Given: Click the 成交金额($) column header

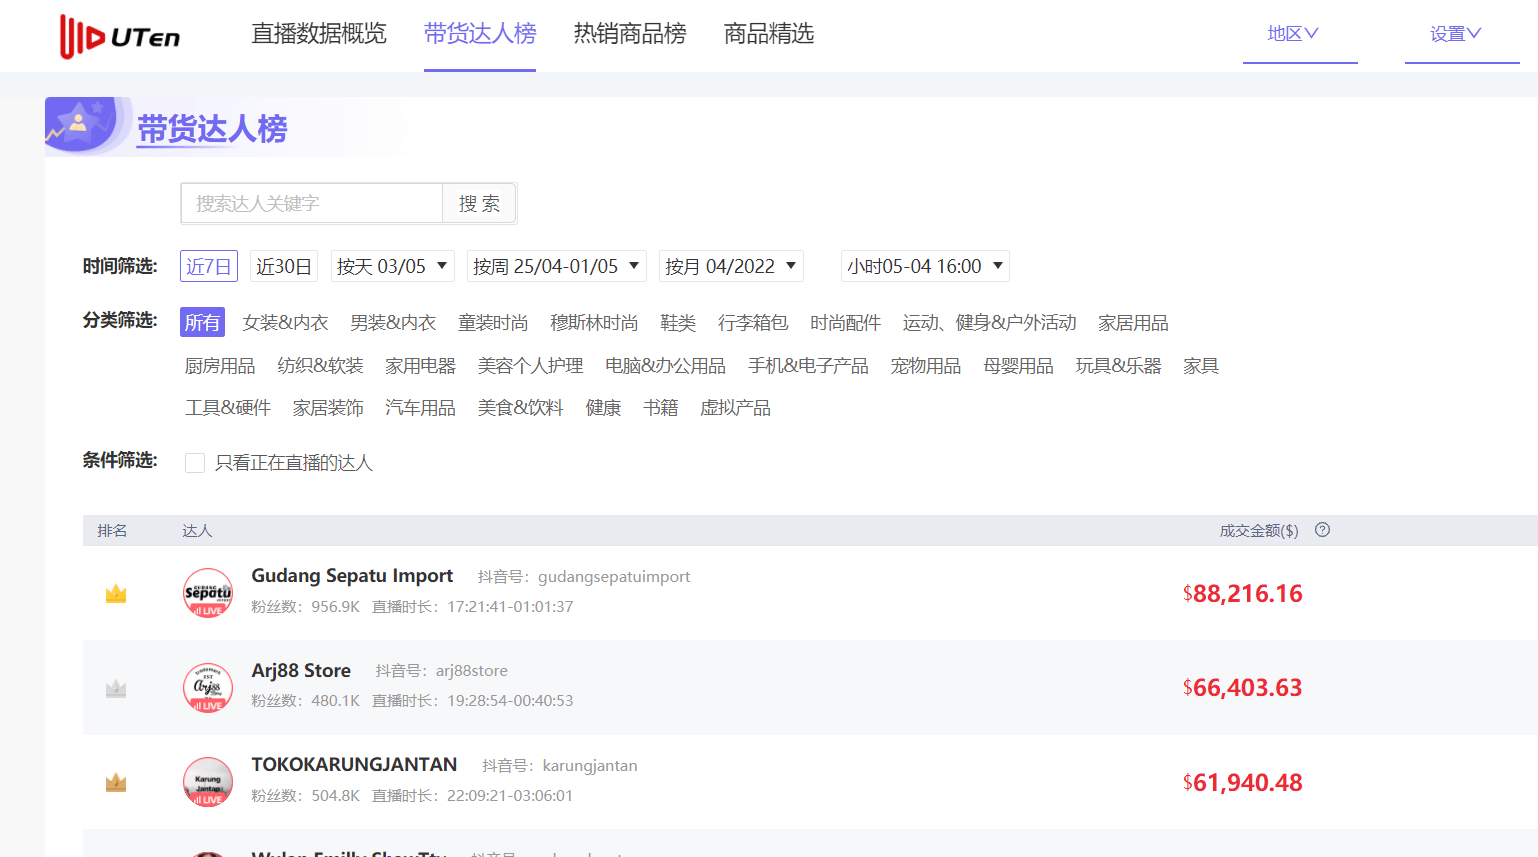Looking at the screenshot, I should (1259, 531).
